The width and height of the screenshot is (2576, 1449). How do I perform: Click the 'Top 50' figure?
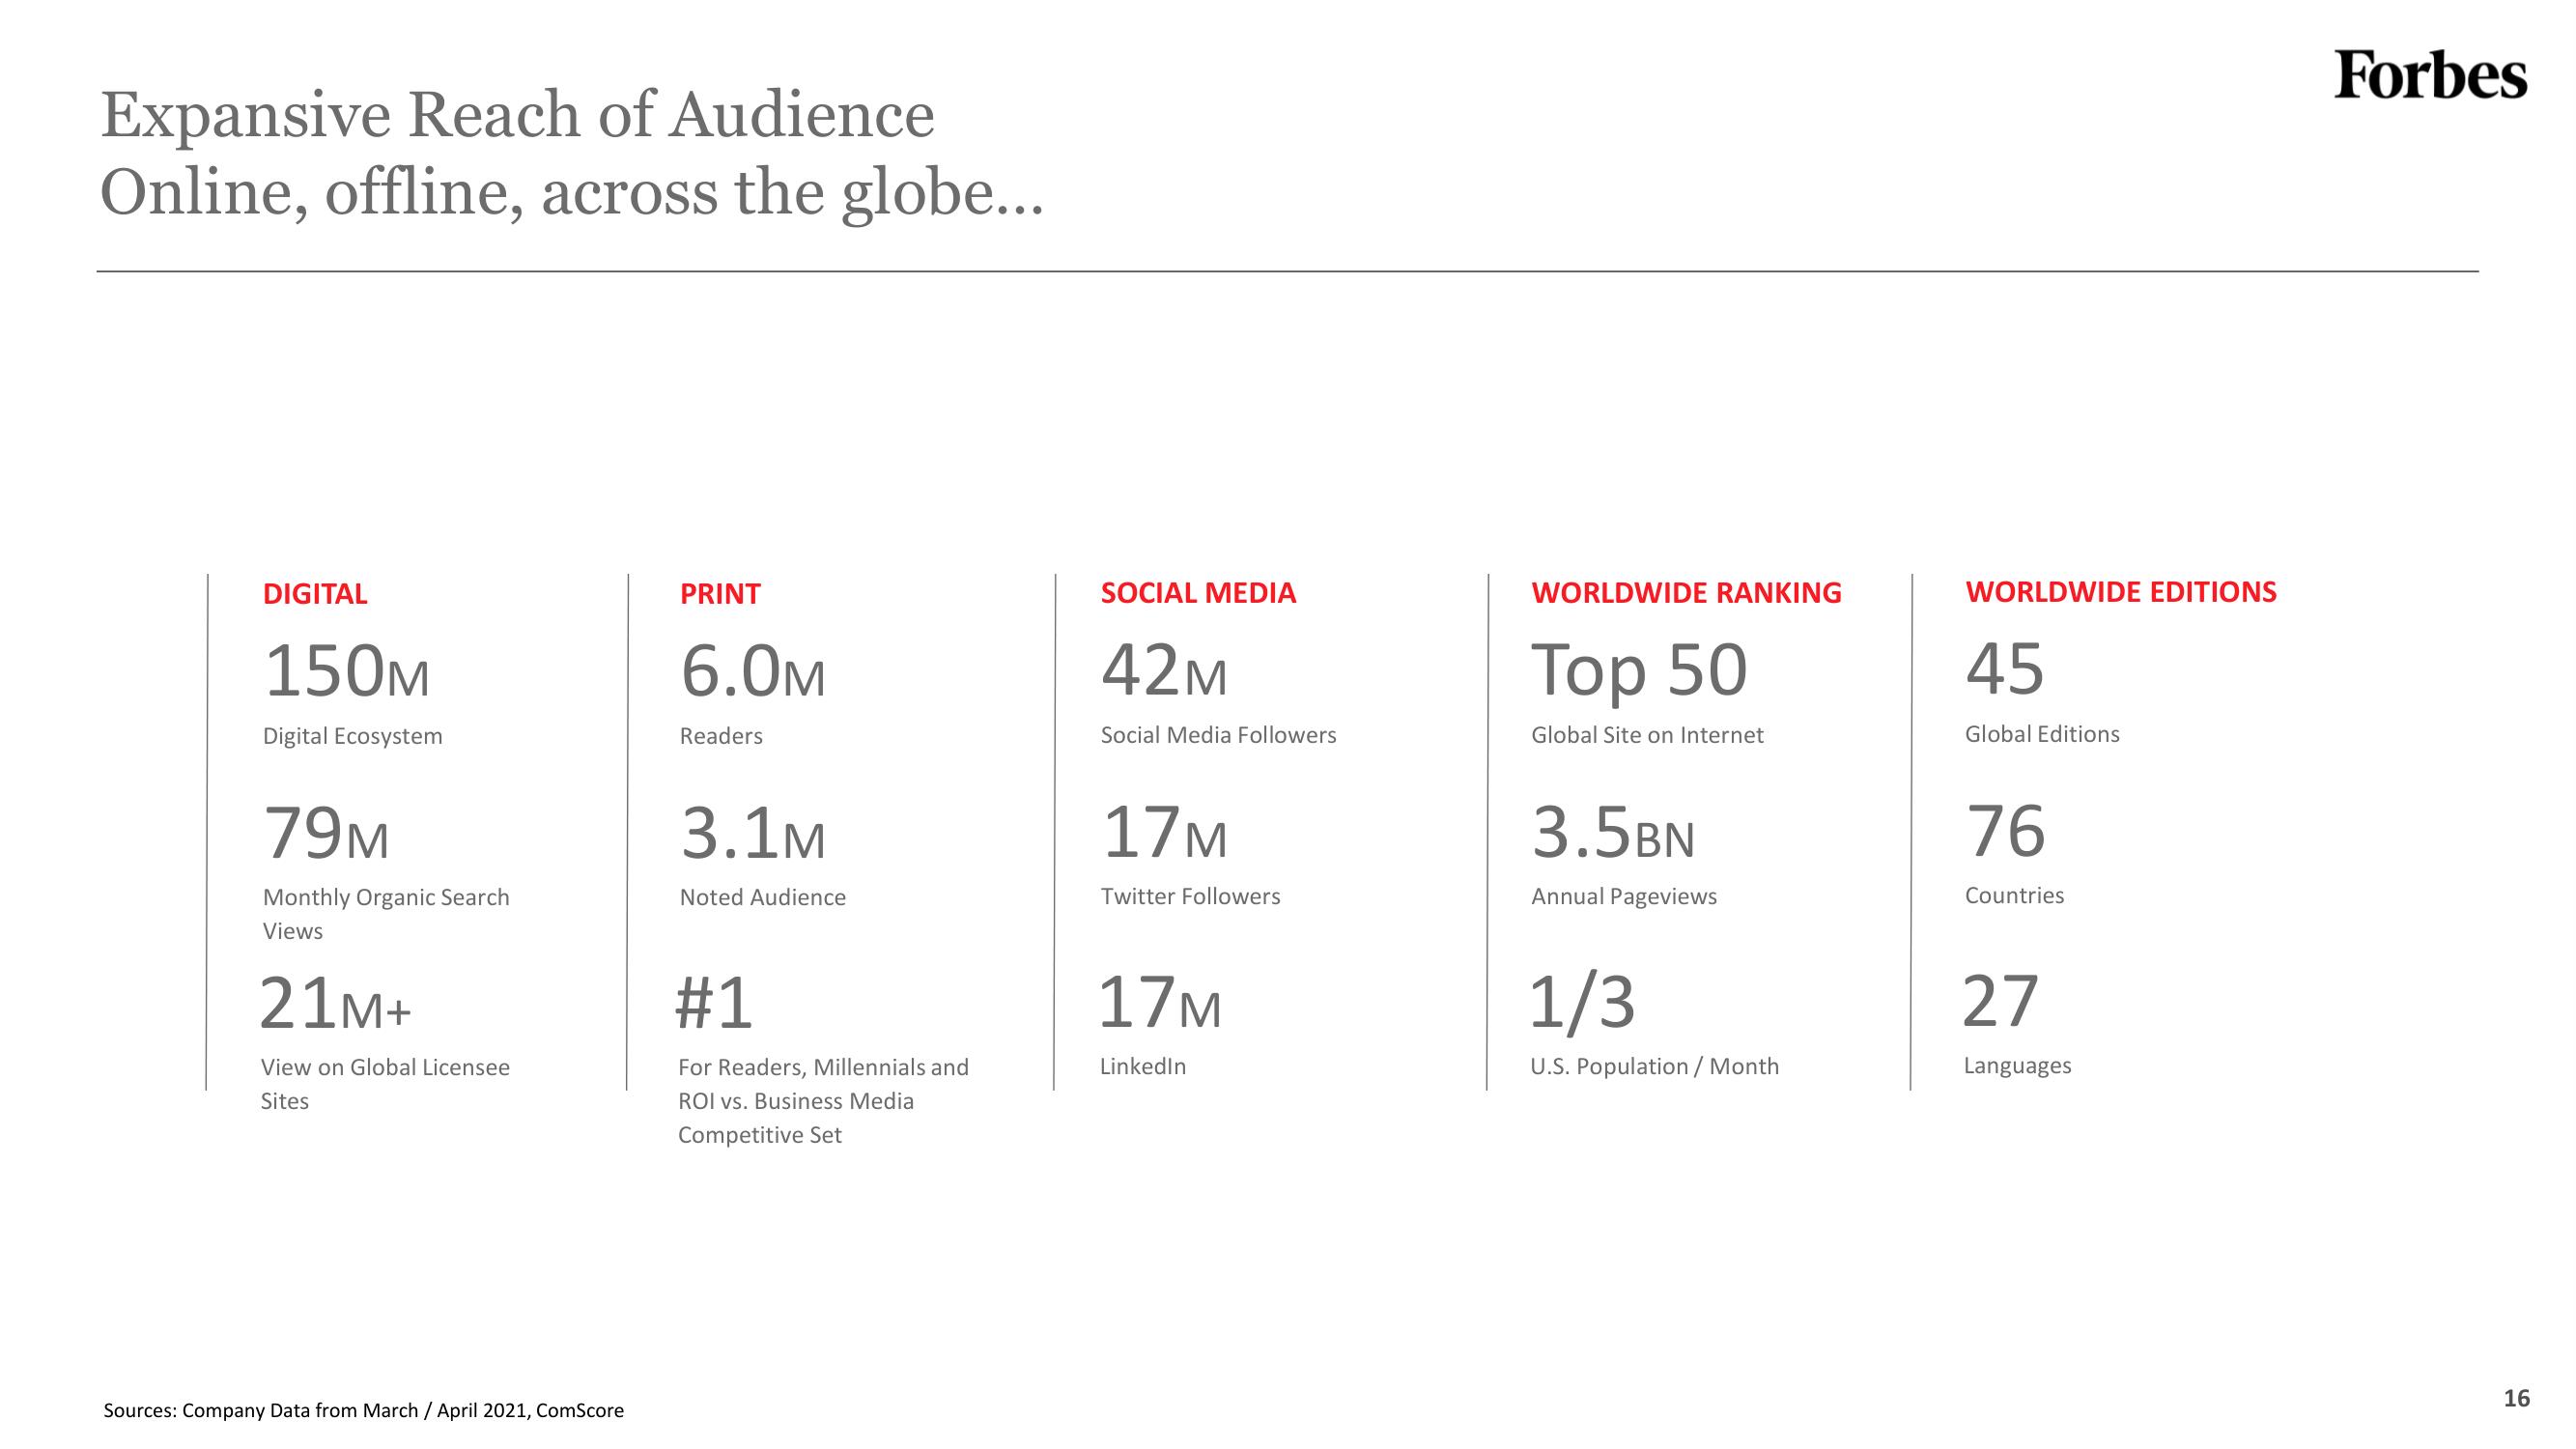click(1640, 671)
